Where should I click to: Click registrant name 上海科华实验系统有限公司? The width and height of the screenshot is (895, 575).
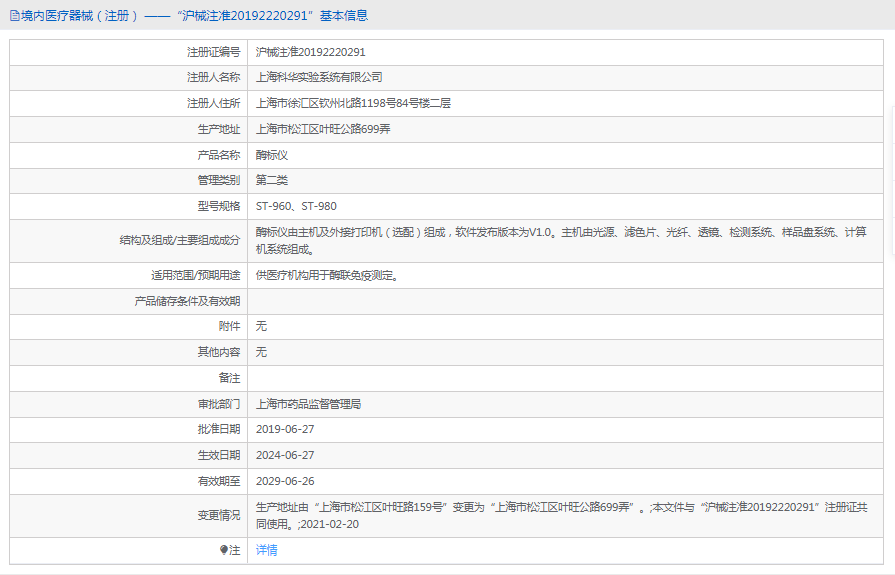click(319, 77)
